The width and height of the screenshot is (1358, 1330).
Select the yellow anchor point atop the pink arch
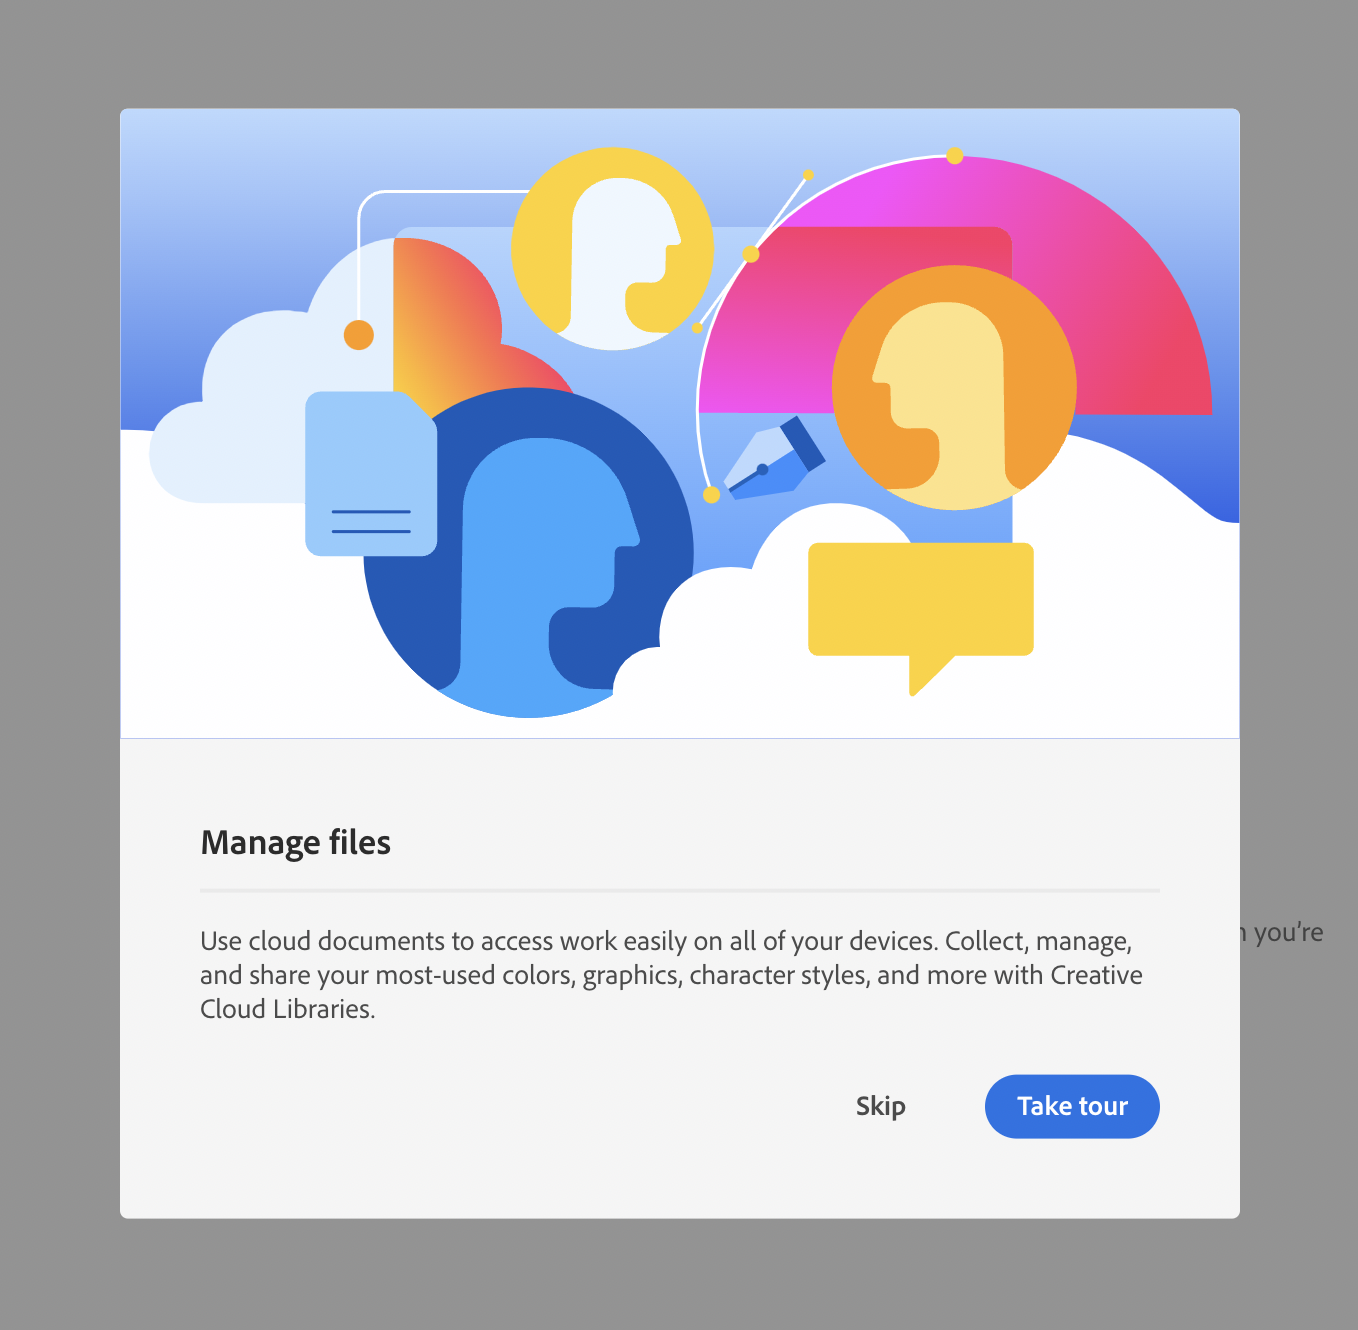click(x=955, y=156)
